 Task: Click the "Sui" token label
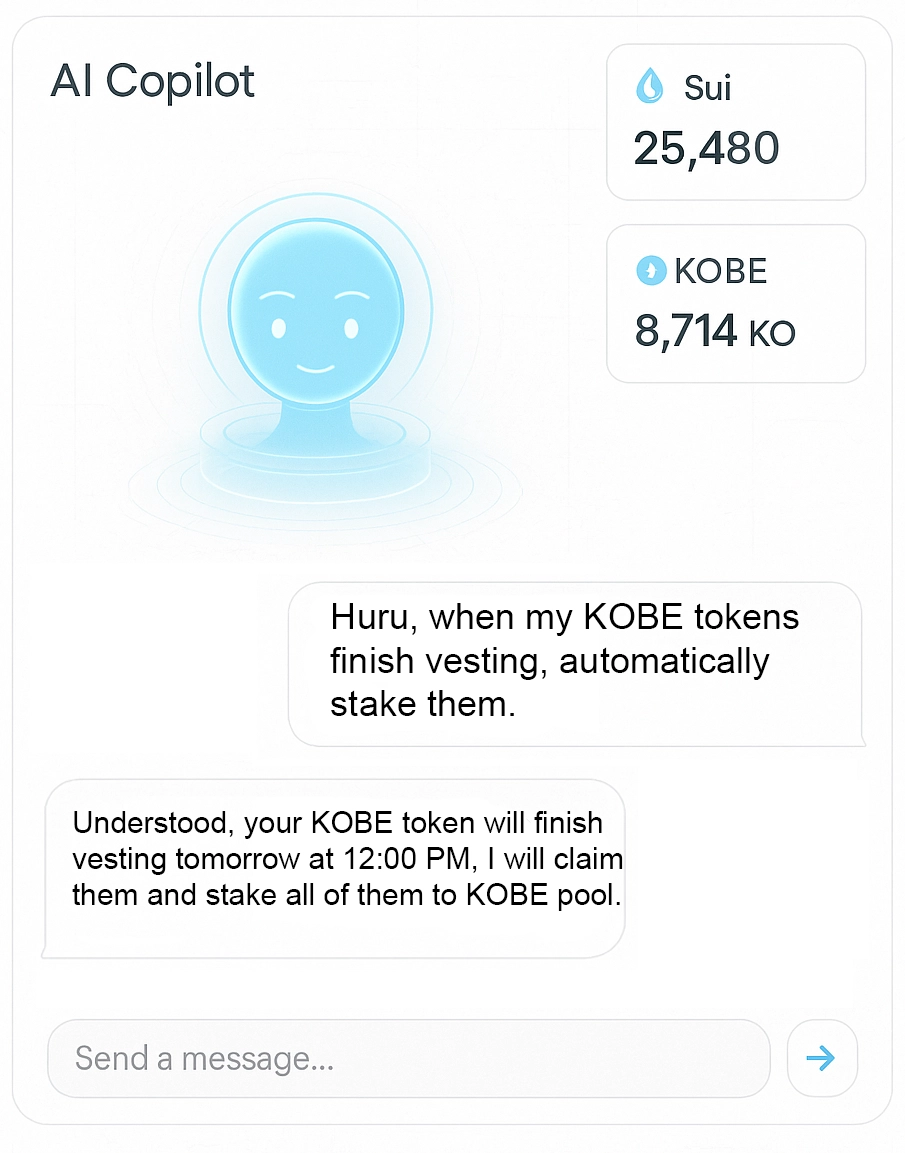point(708,88)
